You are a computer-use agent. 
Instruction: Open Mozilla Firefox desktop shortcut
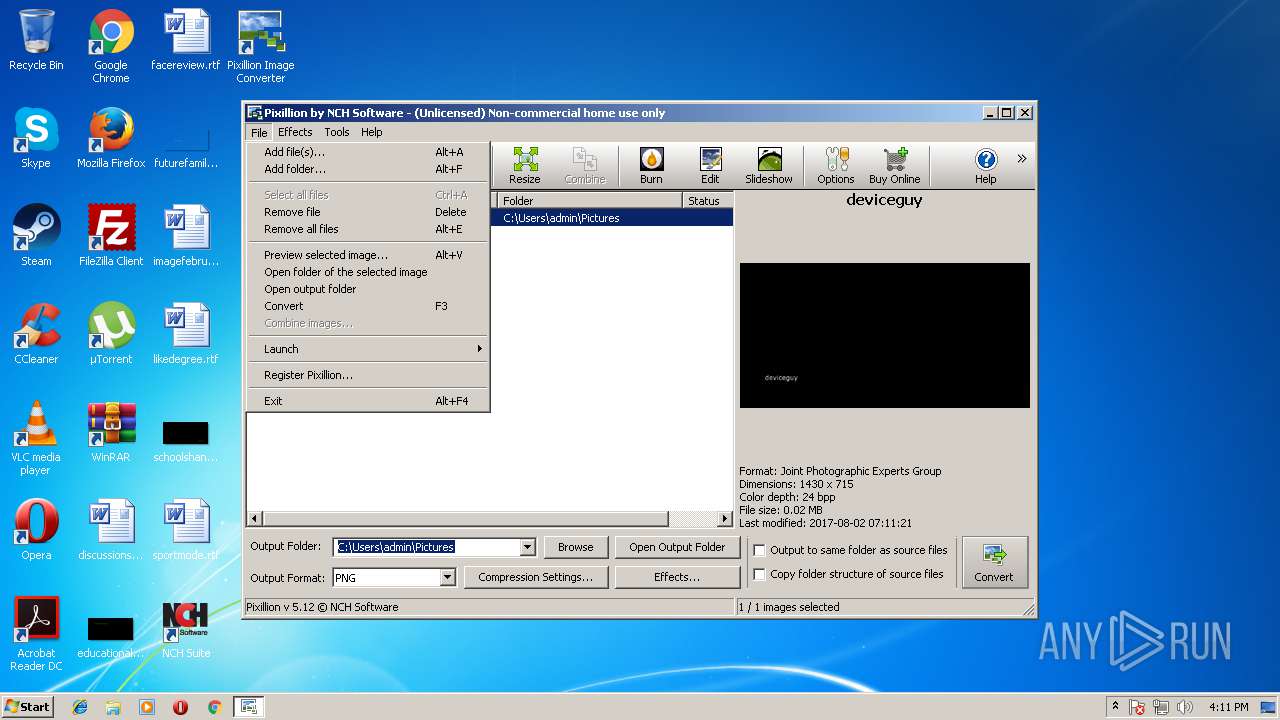111,139
